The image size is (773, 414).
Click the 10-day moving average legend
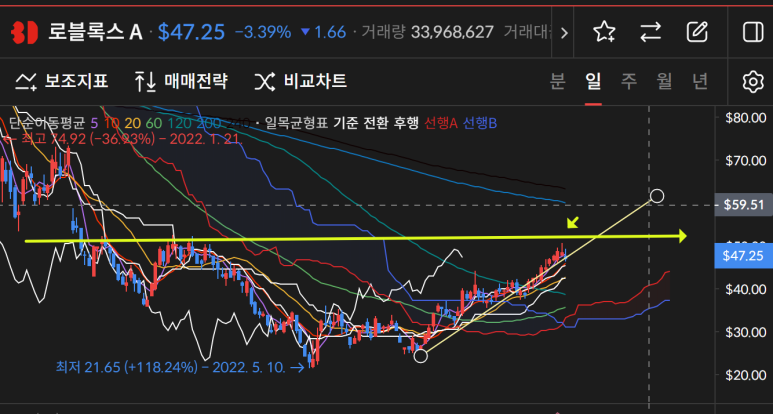tap(111, 123)
